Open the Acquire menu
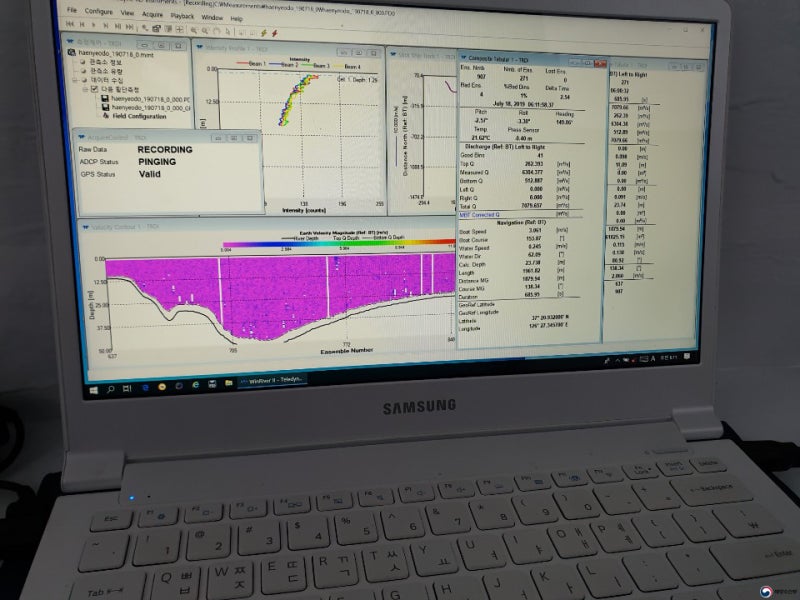This screenshot has height=600, width=800. pyautogui.click(x=152, y=14)
